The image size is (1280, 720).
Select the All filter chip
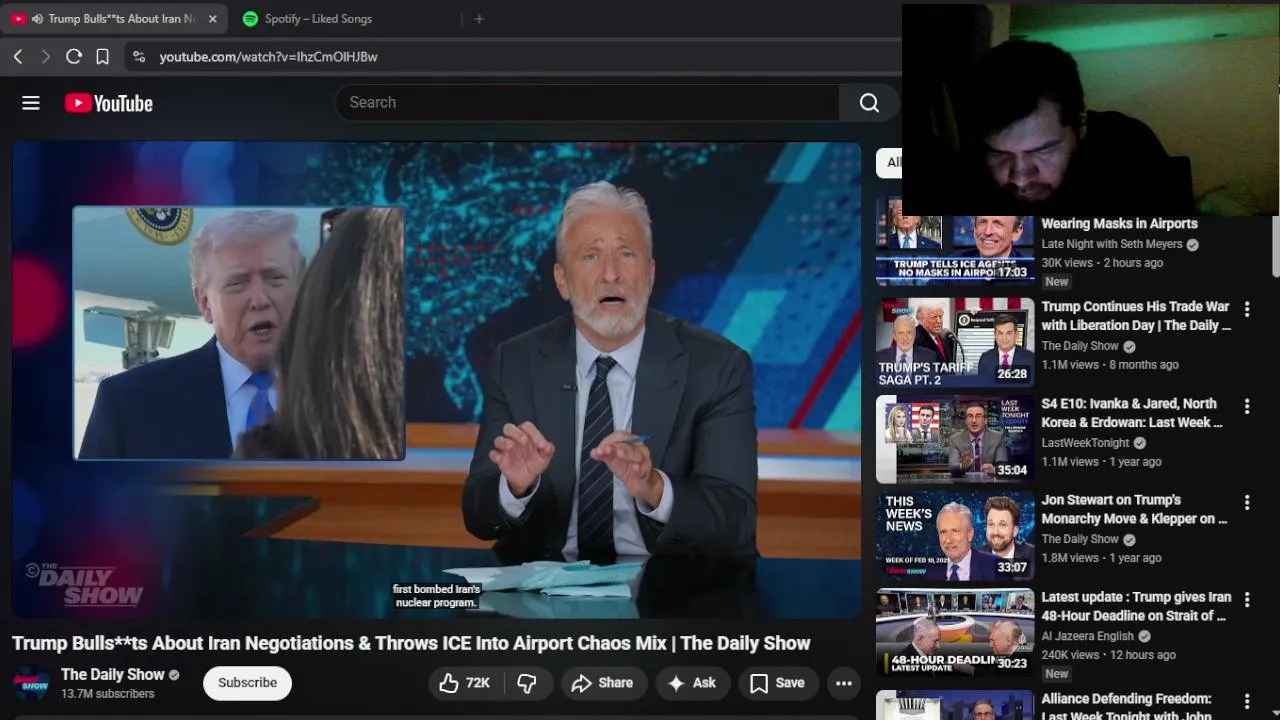pos(889,162)
